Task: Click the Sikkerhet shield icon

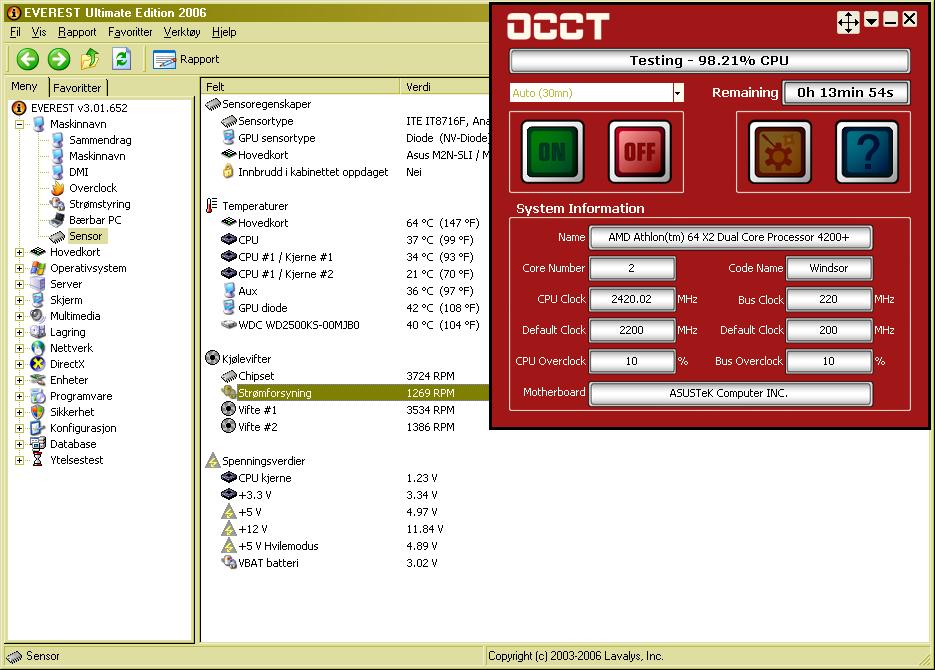Action: (38, 412)
